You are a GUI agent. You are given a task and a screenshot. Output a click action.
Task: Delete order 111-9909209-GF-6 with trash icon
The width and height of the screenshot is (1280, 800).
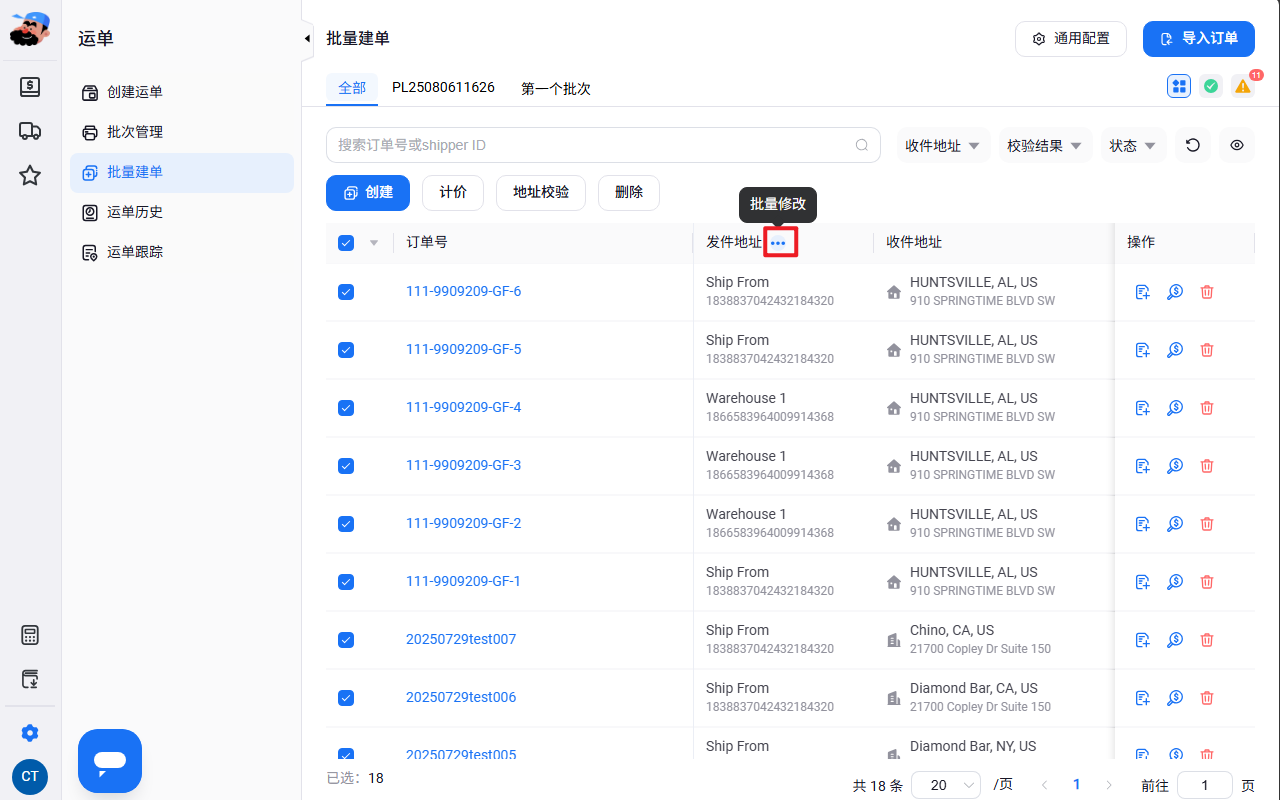pyautogui.click(x=1207, y=292)
